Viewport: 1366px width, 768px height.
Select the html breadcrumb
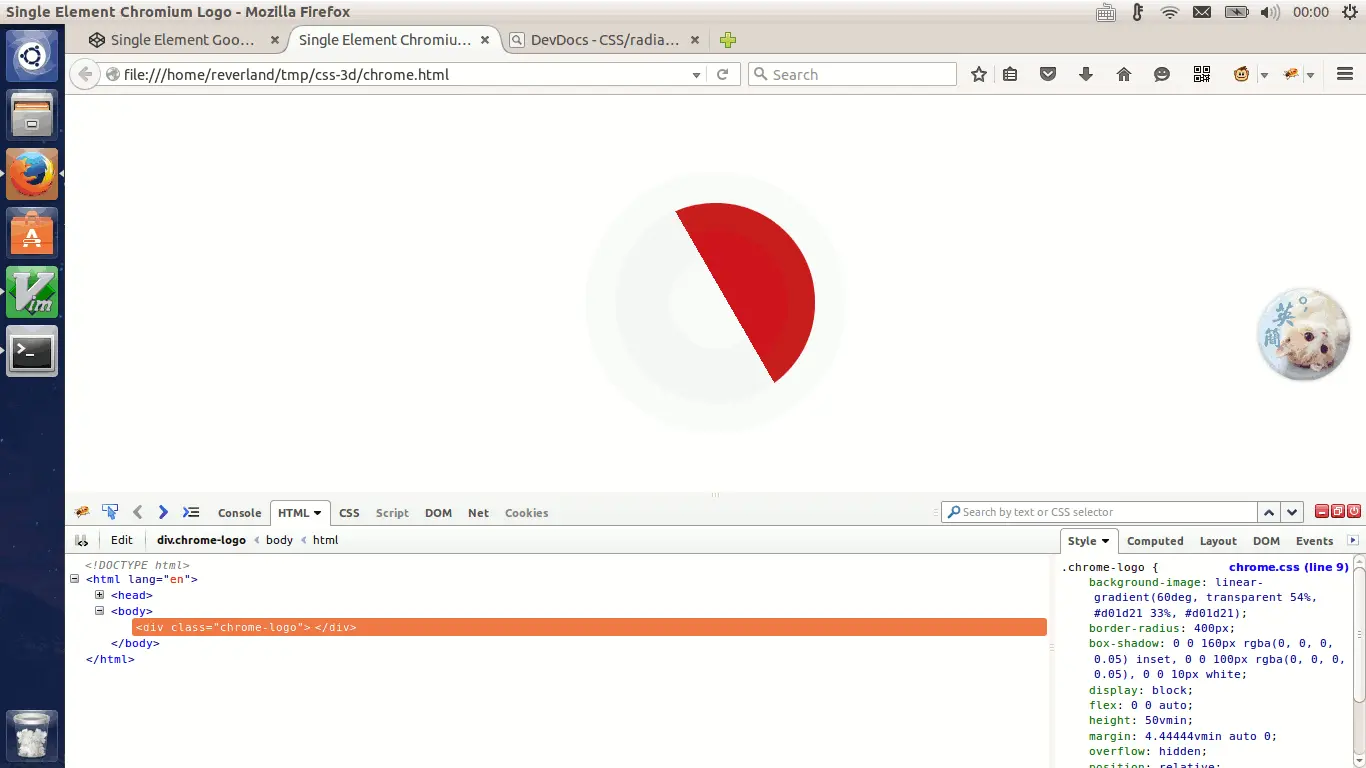325,540
